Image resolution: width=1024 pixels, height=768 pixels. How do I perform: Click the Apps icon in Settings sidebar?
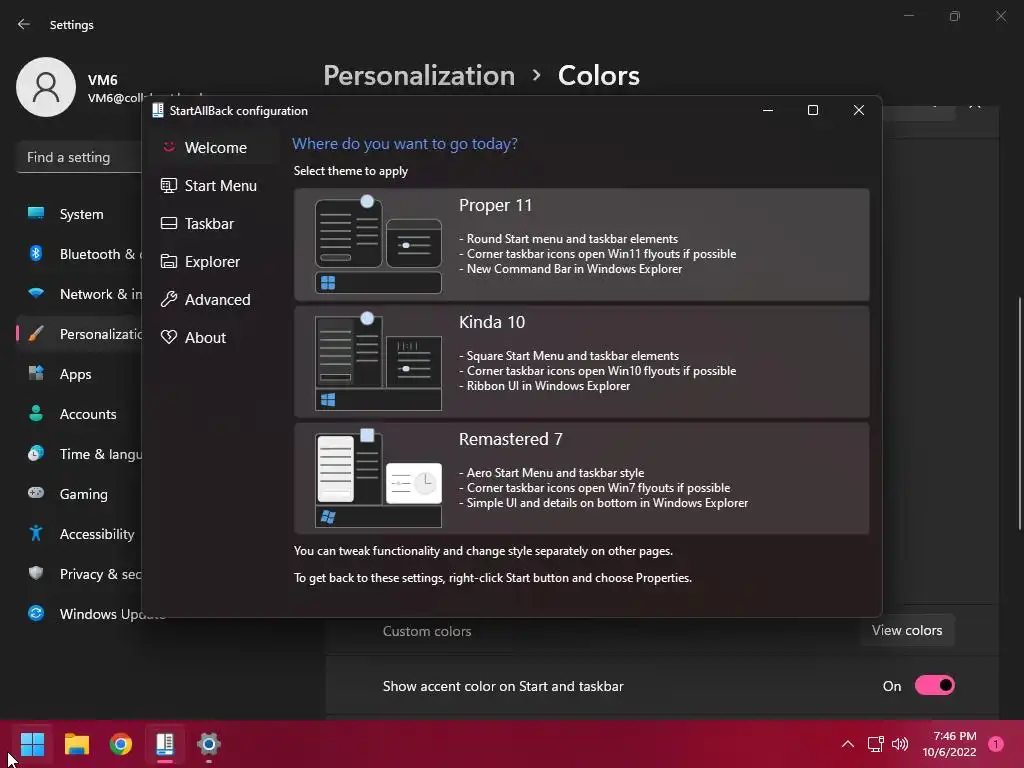36,373
